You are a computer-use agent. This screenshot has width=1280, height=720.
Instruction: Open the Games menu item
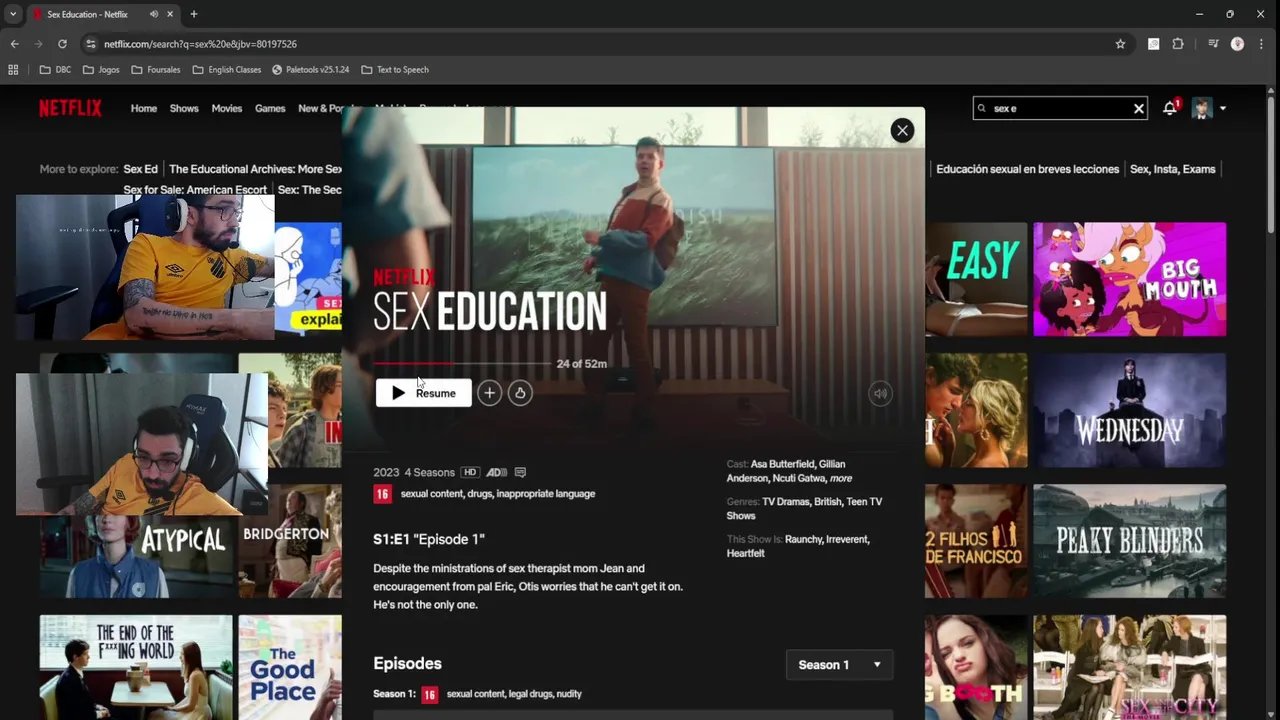(x=270, y=108)
